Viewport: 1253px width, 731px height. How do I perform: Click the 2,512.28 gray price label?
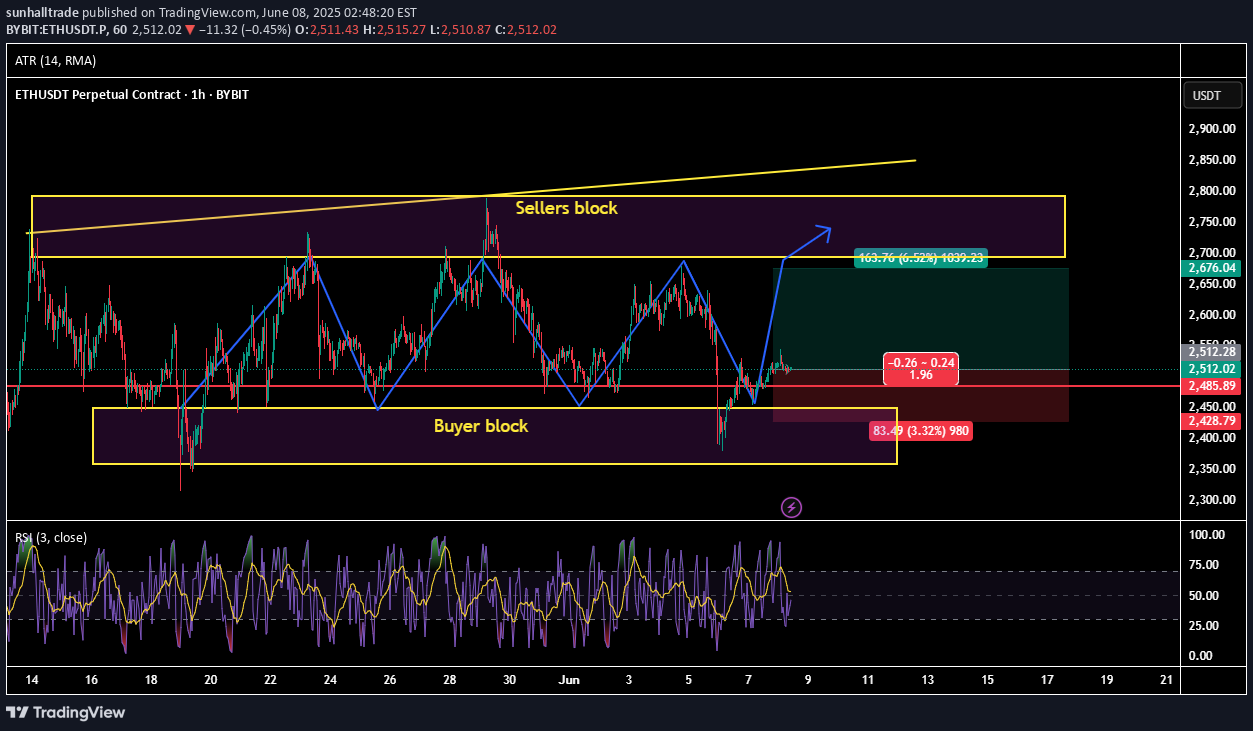(1211, 352)
